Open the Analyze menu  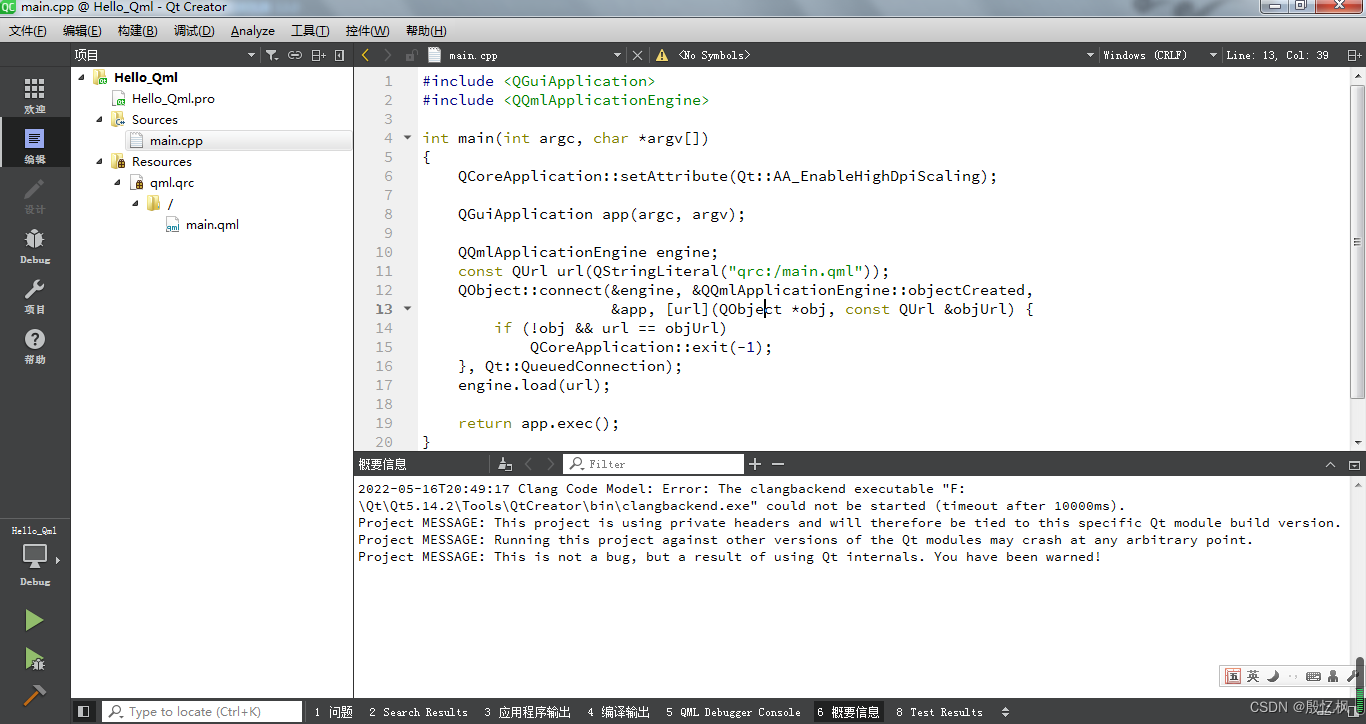click(253, 31)
